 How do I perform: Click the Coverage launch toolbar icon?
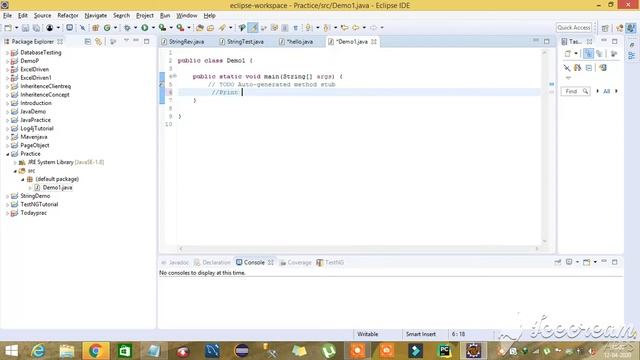point(162,28)
